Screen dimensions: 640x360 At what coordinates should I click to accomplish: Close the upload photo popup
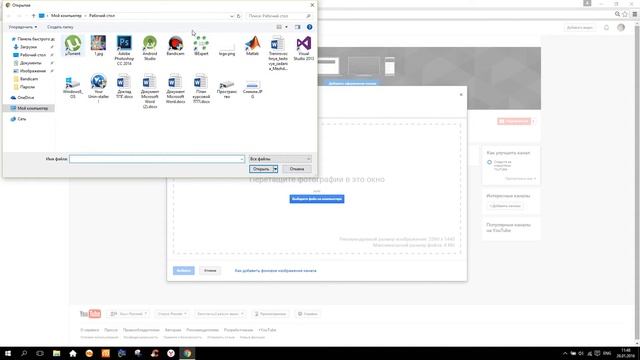[461, 94]
